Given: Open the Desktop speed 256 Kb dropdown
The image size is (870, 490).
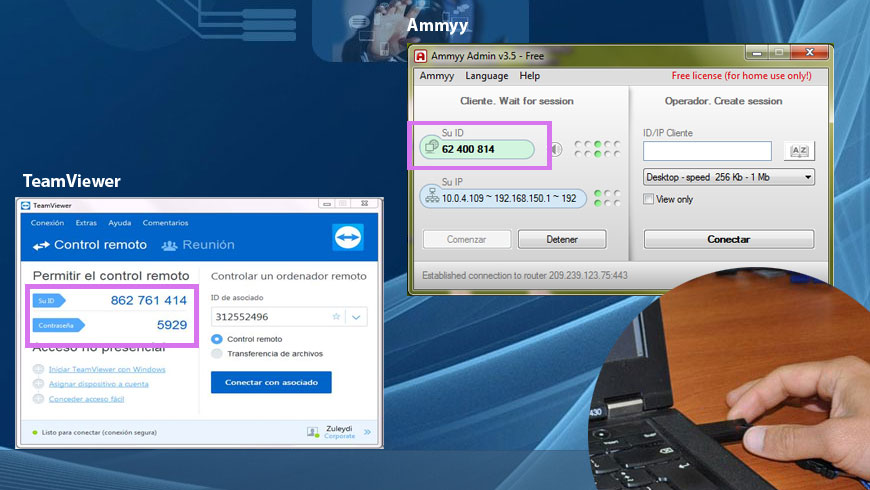Looking at the screenshot, I should 729,177.
